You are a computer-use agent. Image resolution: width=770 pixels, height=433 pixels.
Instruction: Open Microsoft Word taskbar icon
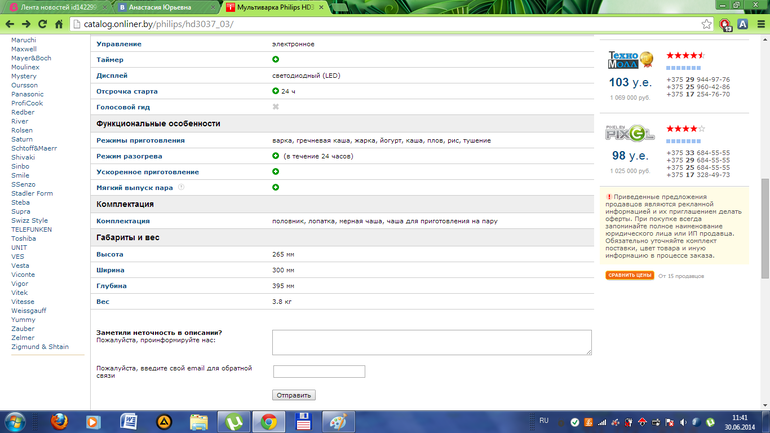pos(127,420)
